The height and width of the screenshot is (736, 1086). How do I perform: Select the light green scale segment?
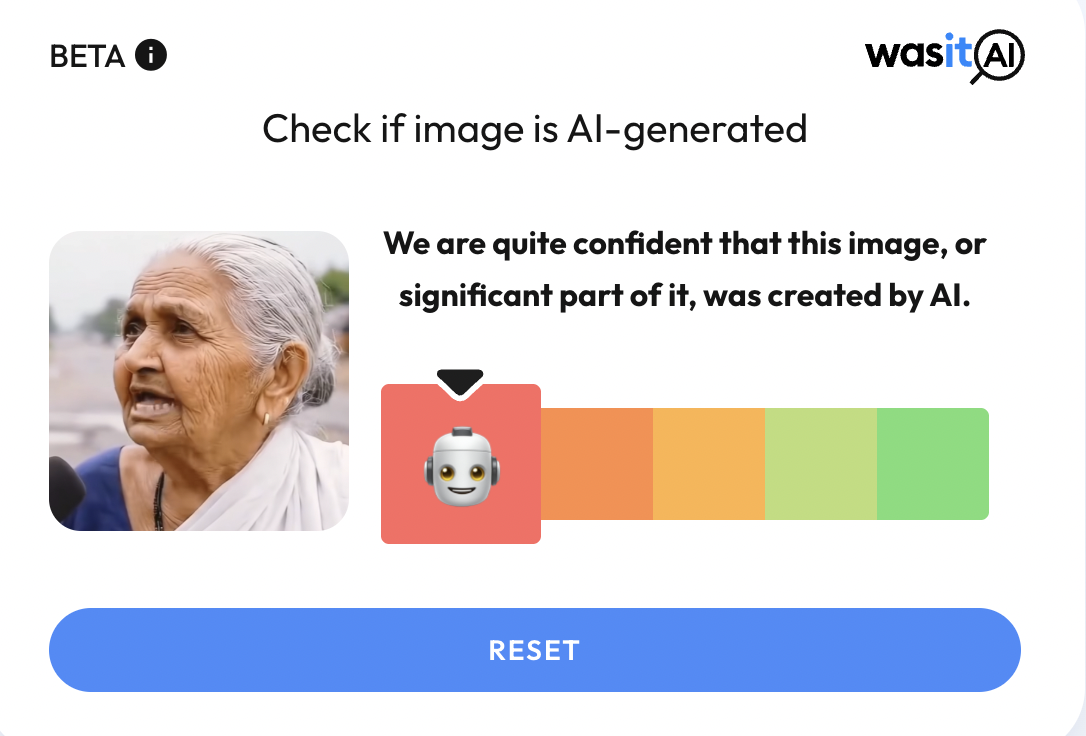821,464
